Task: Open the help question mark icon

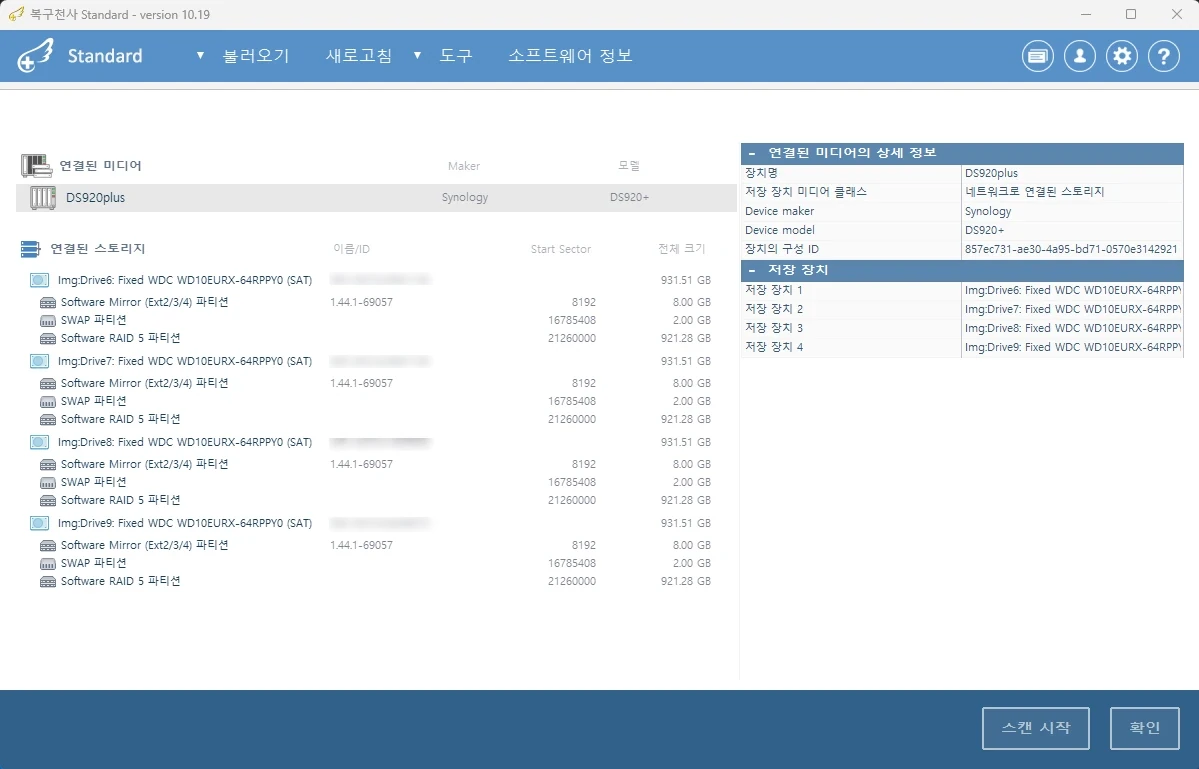Action: 1164,56
